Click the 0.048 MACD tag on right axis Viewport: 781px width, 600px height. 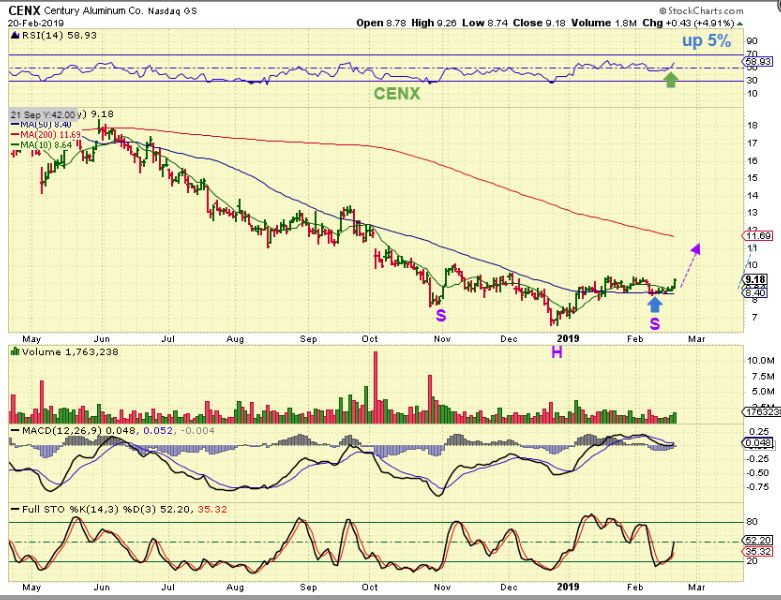click(757, 443)
